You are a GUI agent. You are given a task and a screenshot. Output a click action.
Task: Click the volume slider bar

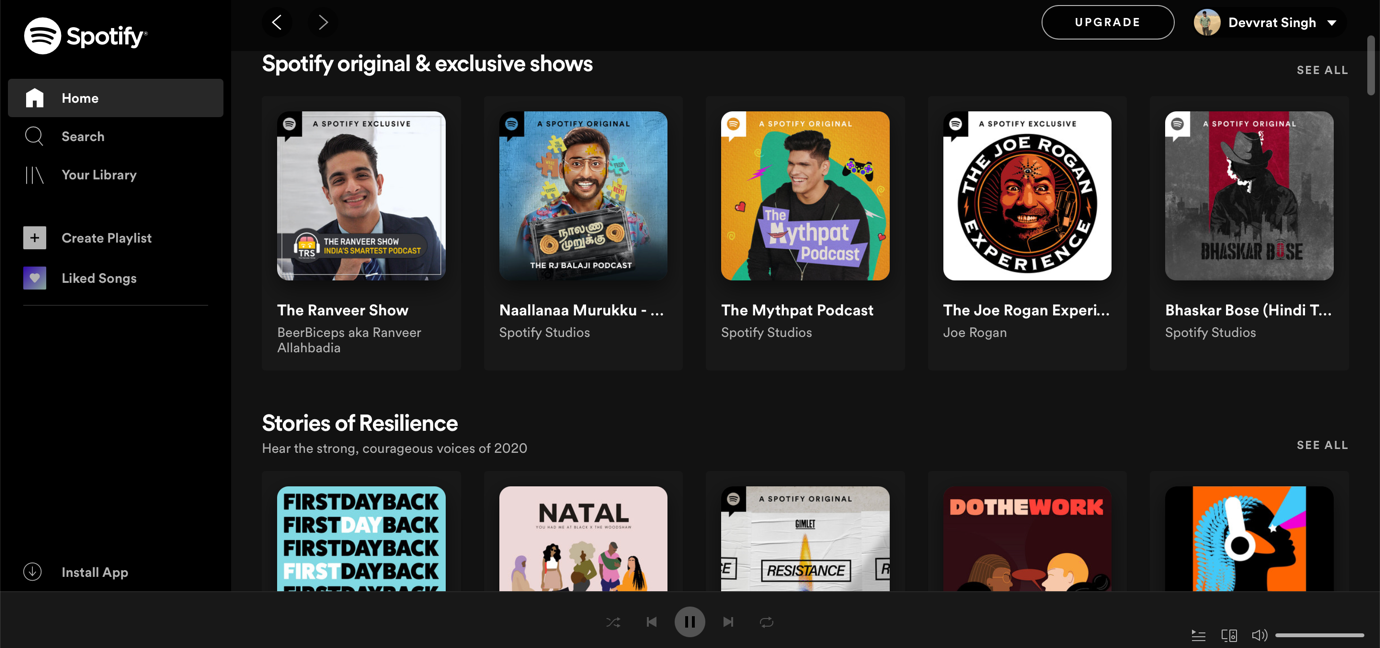(1320, 635)
